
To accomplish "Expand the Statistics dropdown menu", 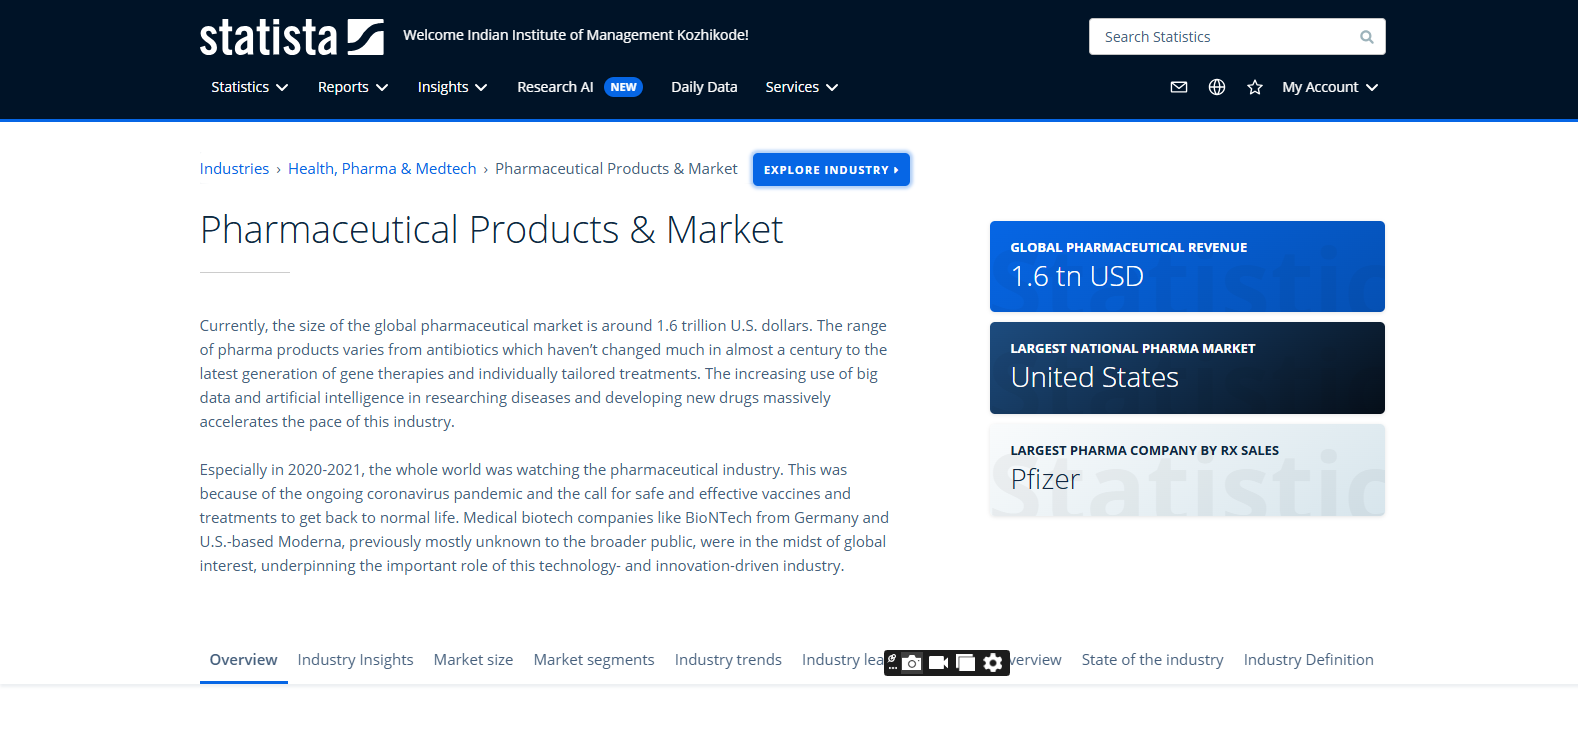I will point(249,87).
